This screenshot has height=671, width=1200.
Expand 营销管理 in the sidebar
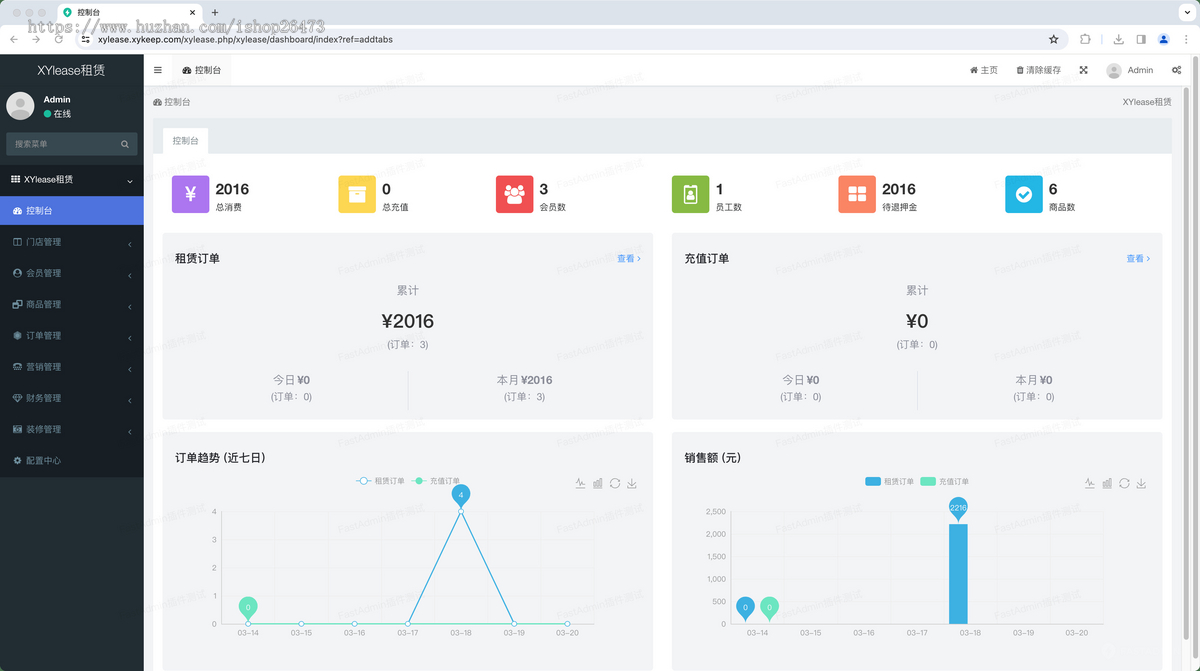72,367
